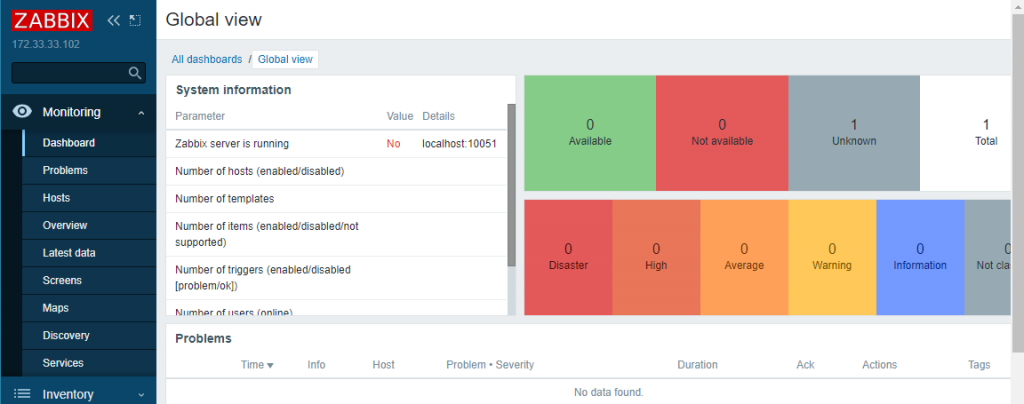Viewport: 1024px width, 404px height.
Task: Click the green Available hosts tile
Action: 589,132
